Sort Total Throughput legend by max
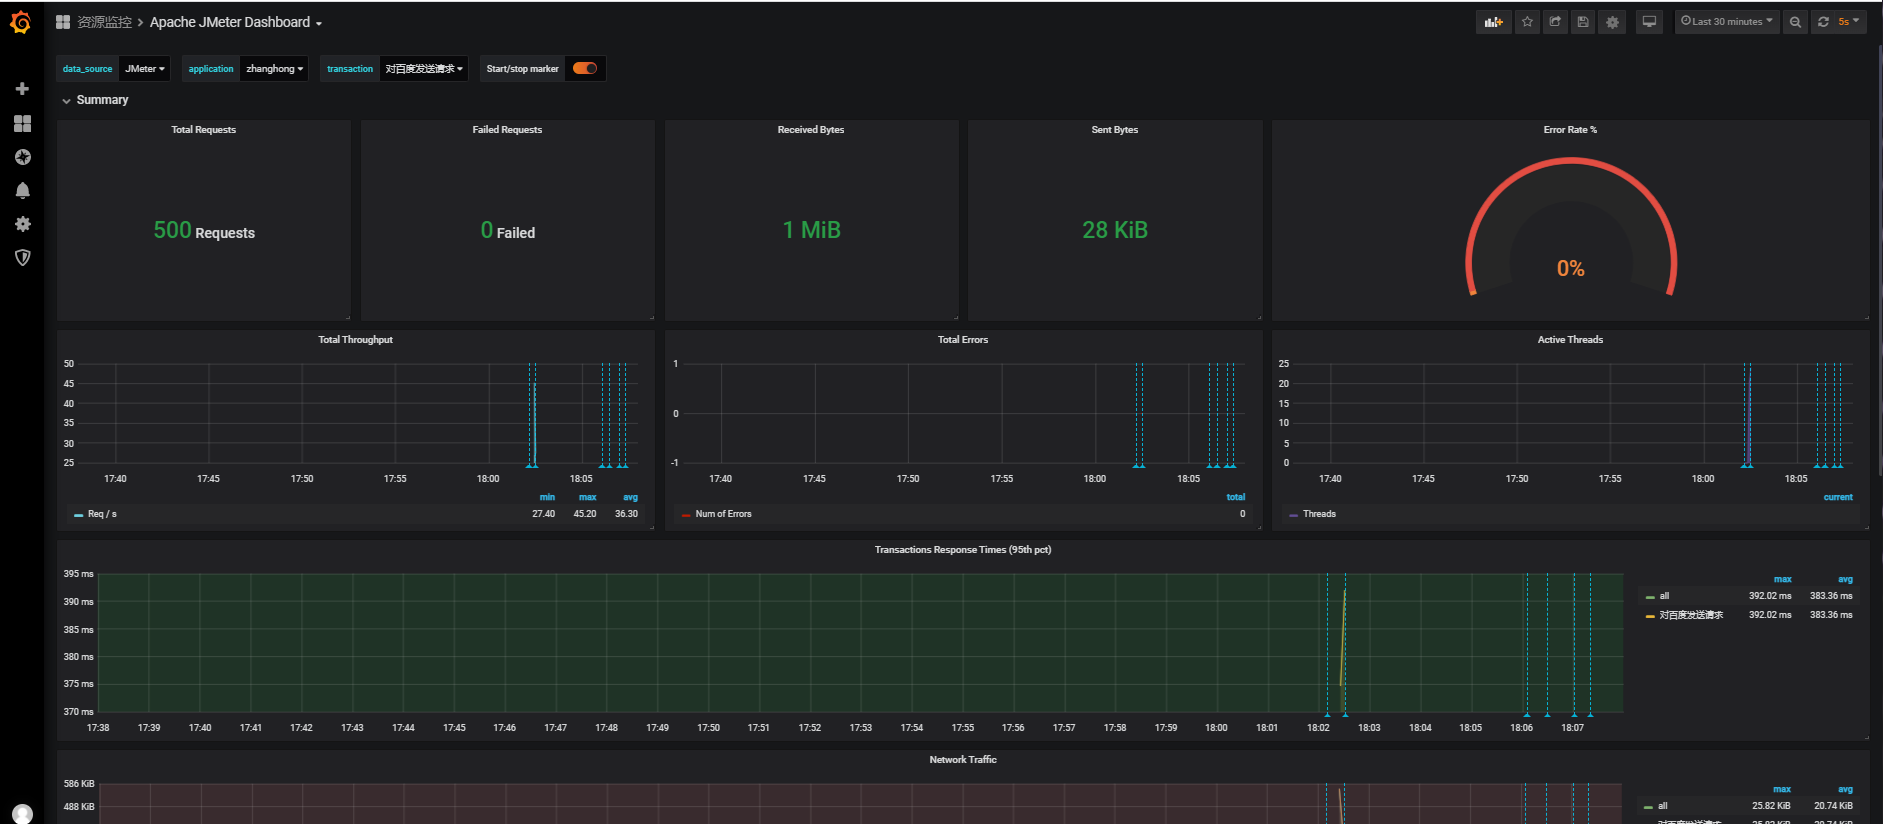The height and width of the screenshot is (824, 1883). point(588,497)
